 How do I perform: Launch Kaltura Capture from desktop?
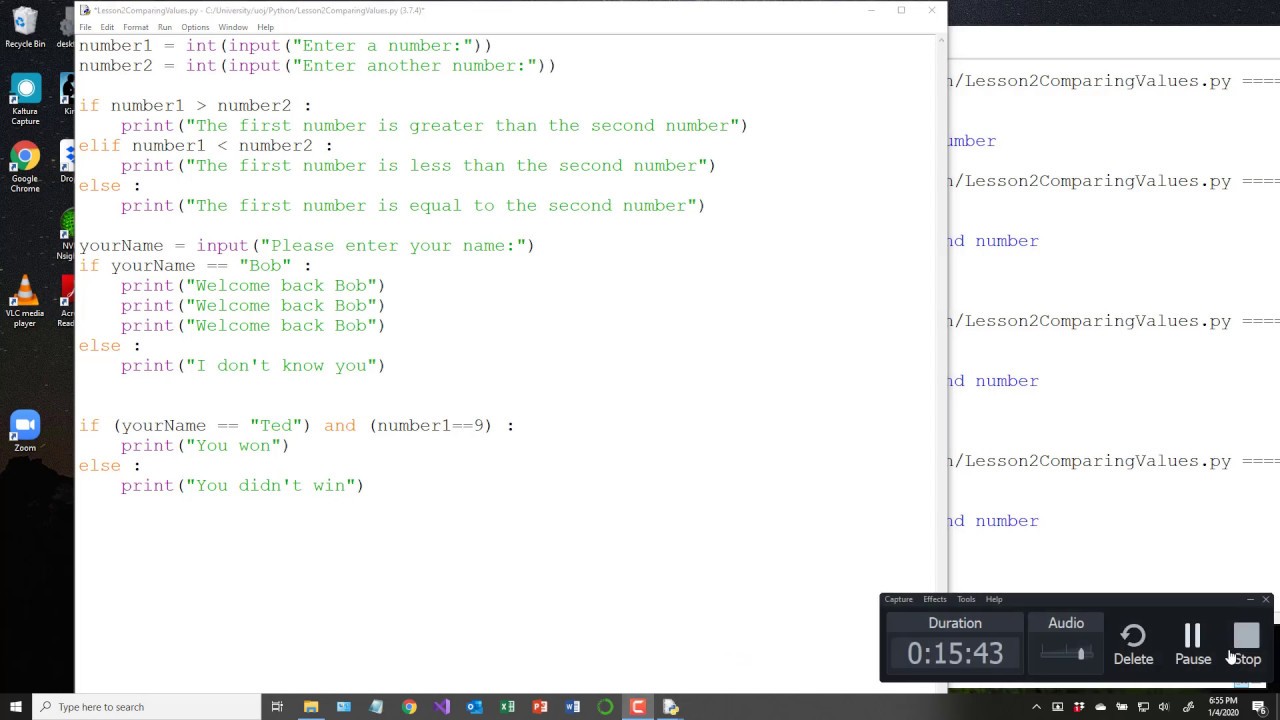25,100
